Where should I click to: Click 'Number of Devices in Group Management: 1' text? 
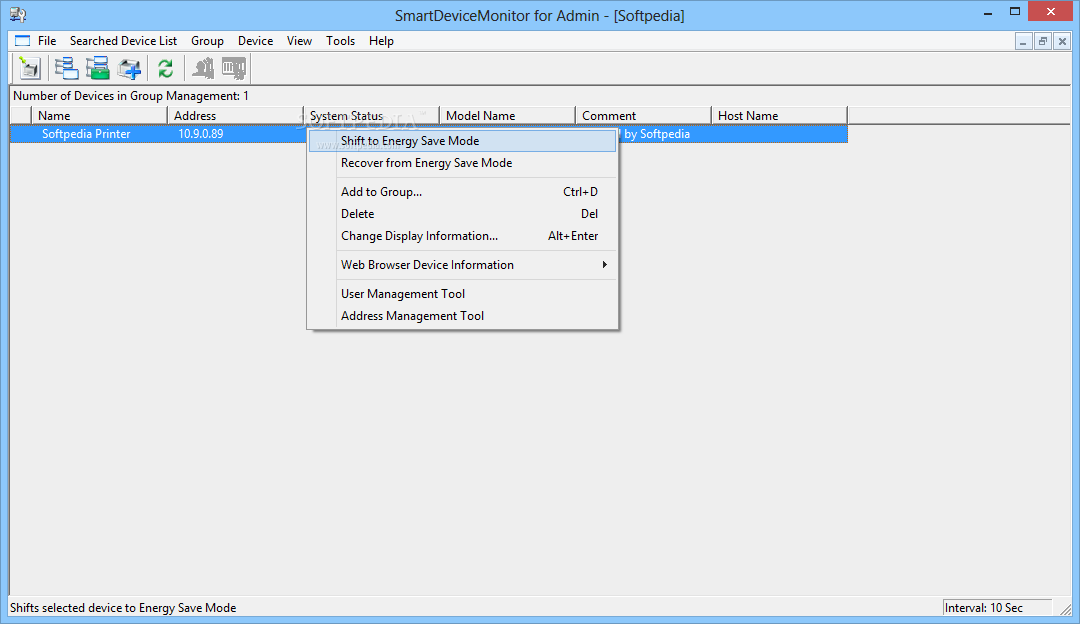point(131,96)
